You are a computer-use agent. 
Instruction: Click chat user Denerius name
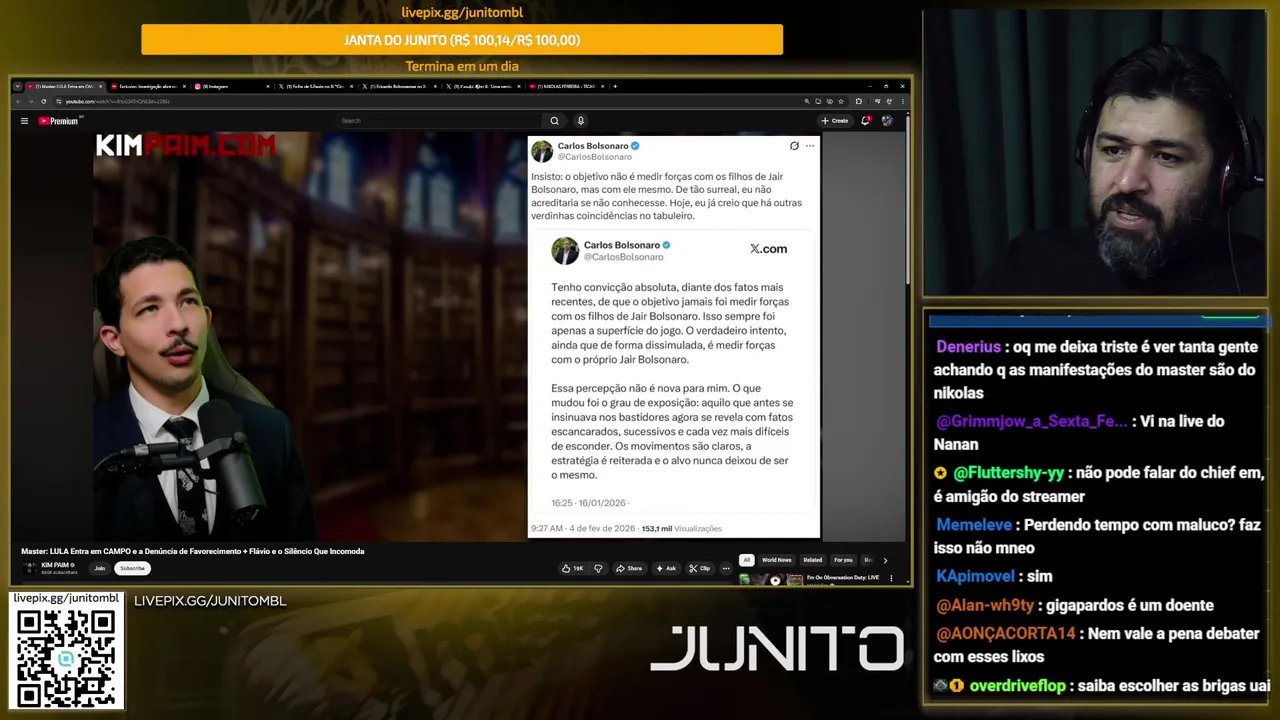point(968,347)
